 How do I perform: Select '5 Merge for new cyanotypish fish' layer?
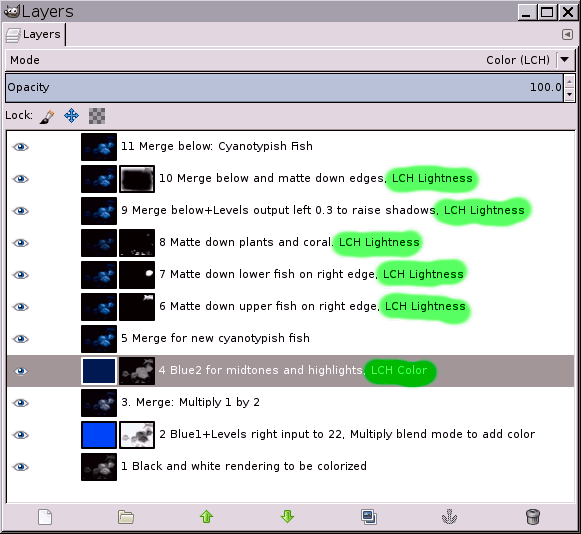(215, 338)
